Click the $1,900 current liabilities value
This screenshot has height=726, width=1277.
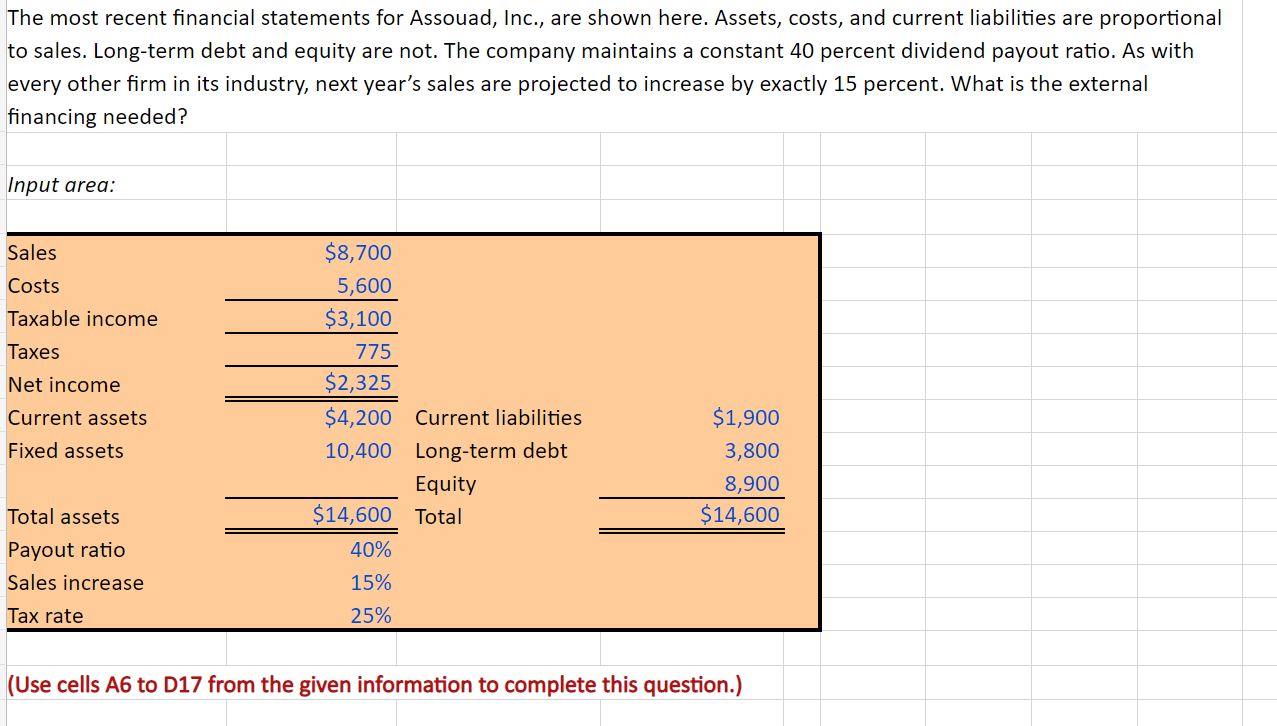746,417
